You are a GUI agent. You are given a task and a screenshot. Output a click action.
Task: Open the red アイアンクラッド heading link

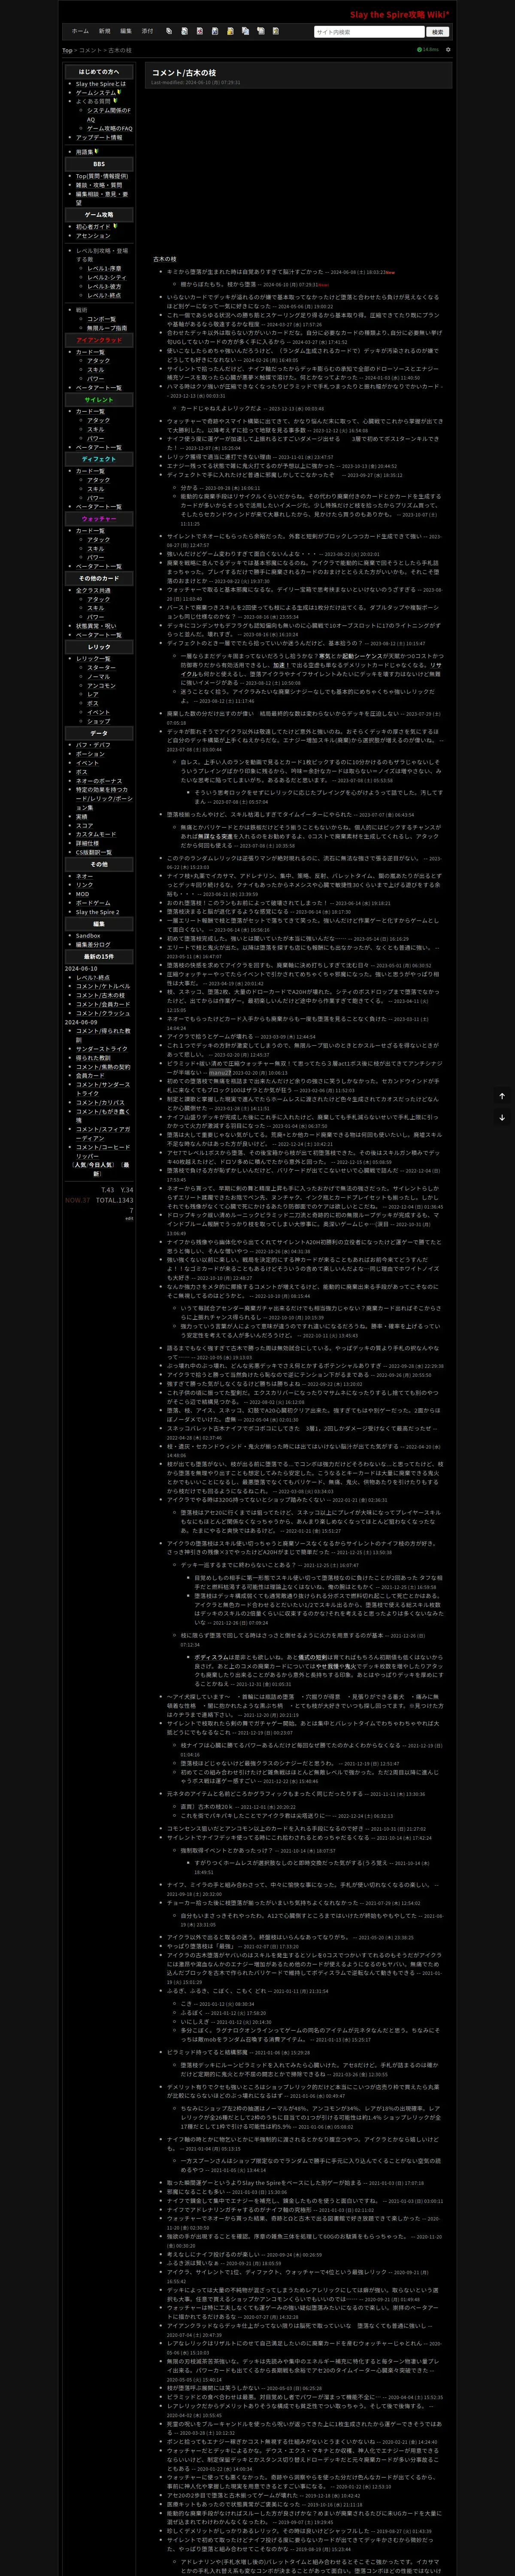click(99, 340)
